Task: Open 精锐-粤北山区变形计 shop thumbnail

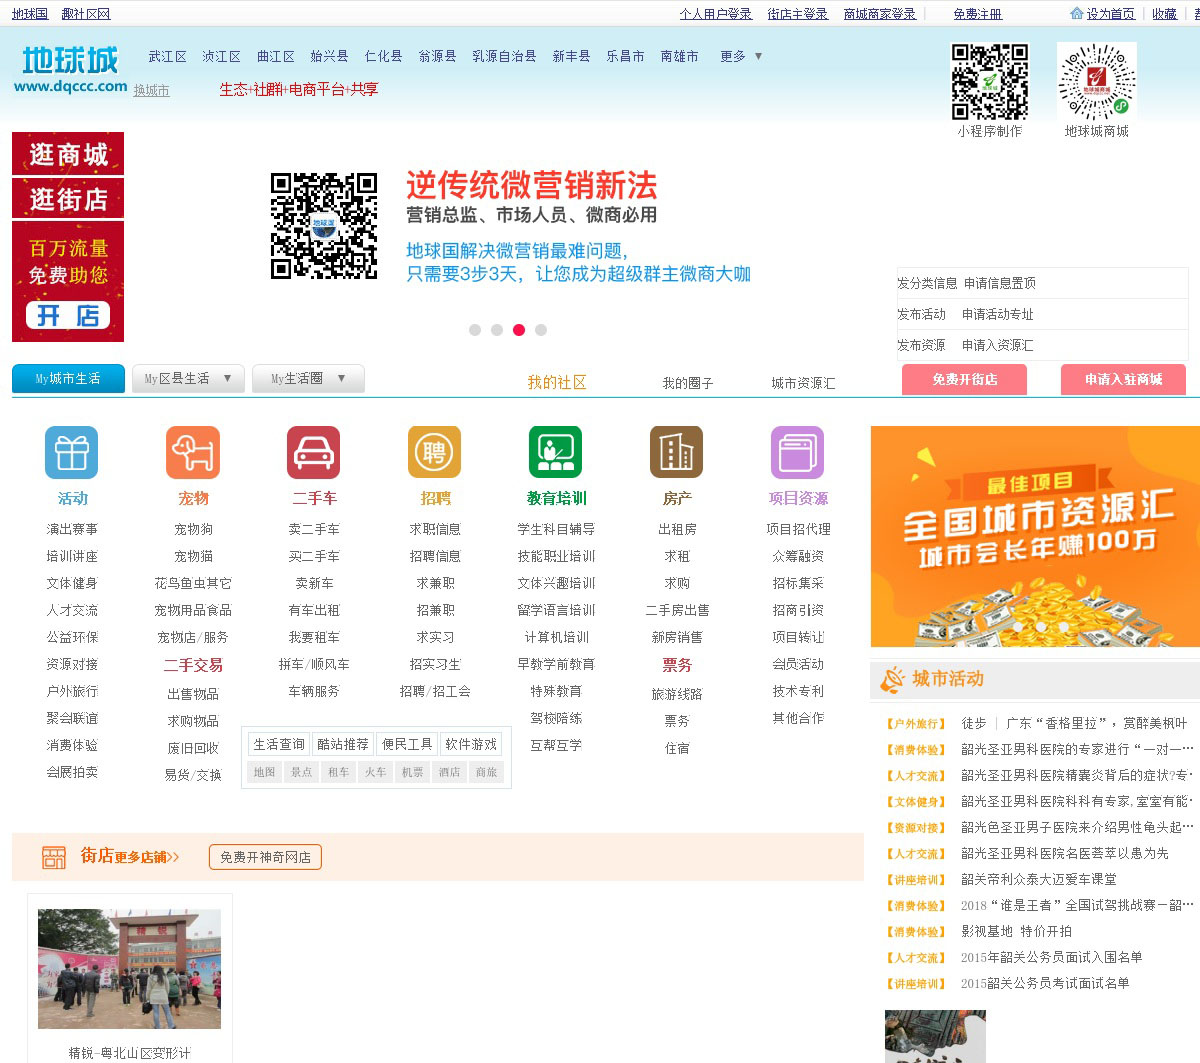Action: (x=129, y=969)
